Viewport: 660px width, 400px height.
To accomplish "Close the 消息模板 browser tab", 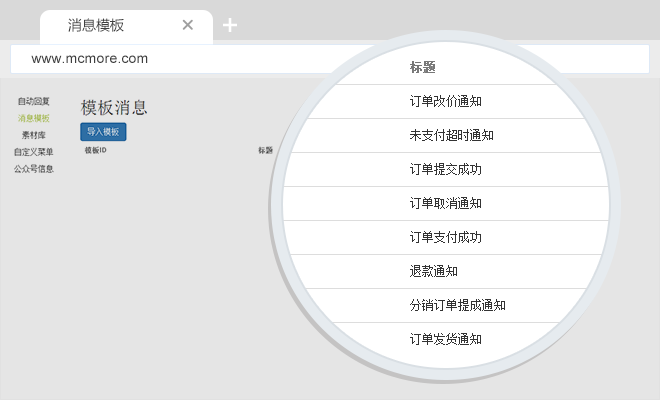I will 188,25.
